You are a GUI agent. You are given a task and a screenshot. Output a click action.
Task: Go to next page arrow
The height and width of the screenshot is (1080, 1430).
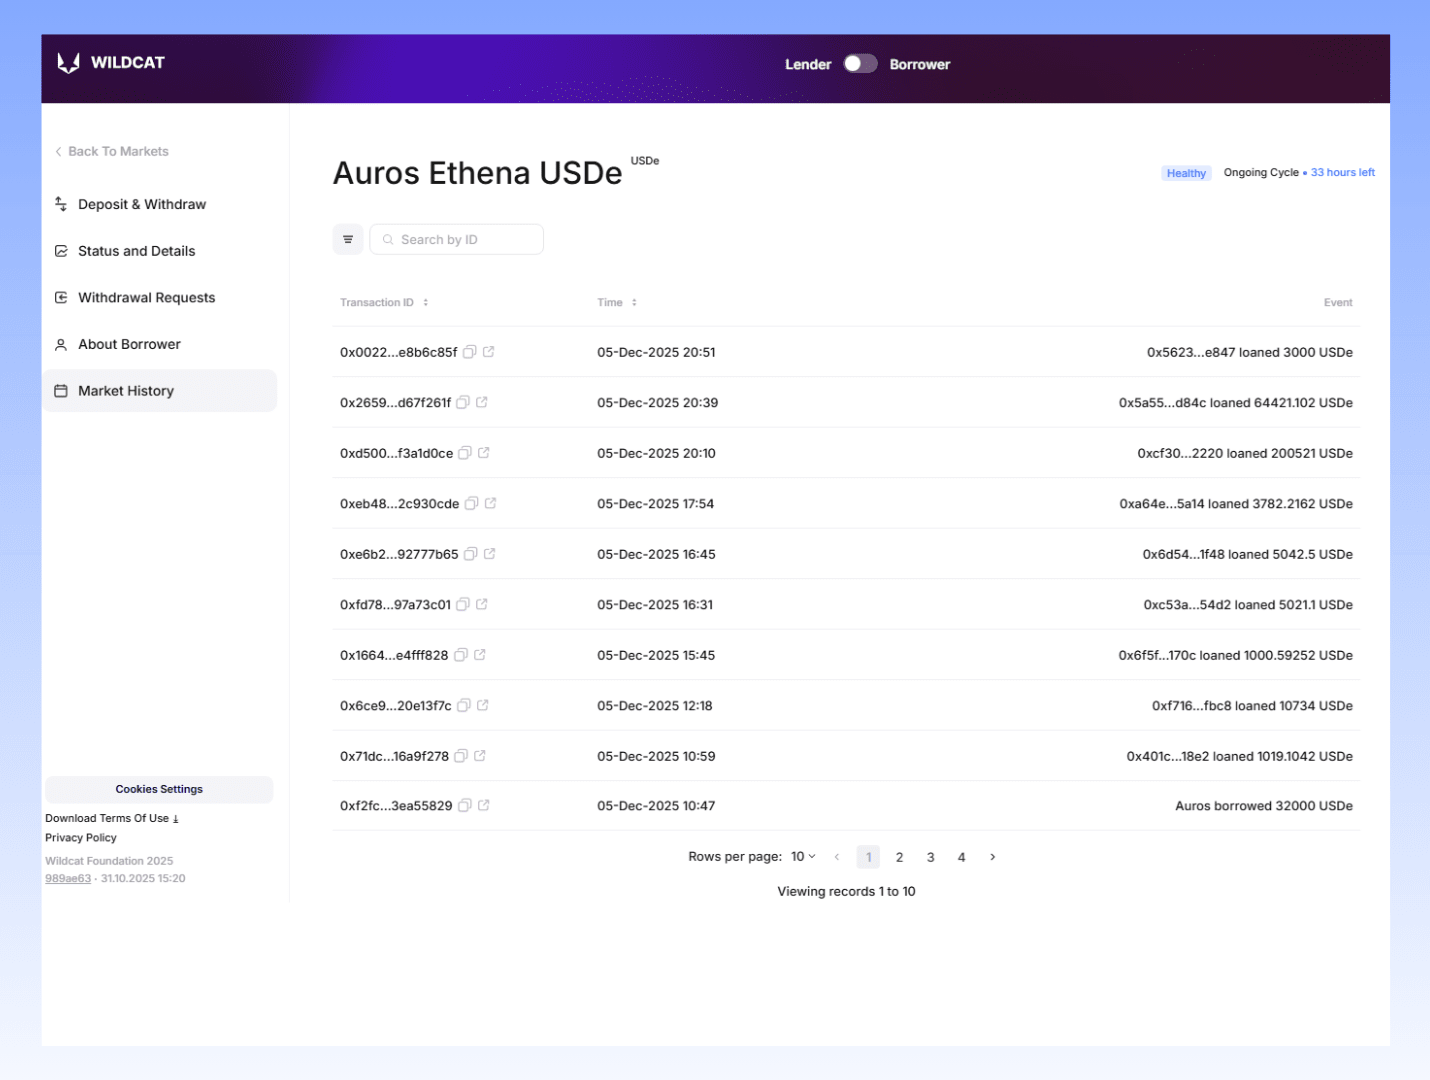(x=992, y=857)
